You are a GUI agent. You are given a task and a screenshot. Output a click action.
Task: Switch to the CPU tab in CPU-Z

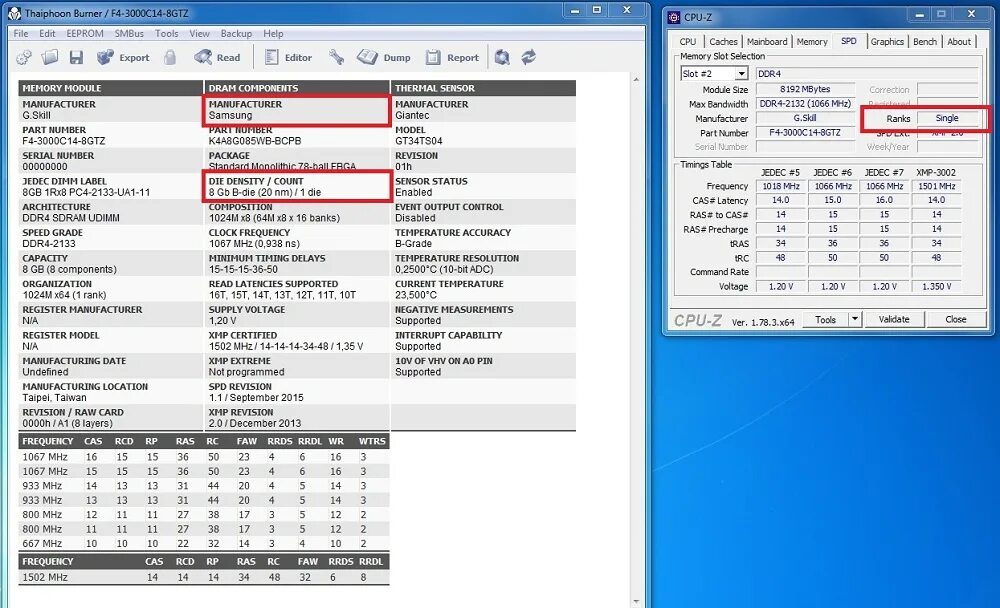[688, 41]
